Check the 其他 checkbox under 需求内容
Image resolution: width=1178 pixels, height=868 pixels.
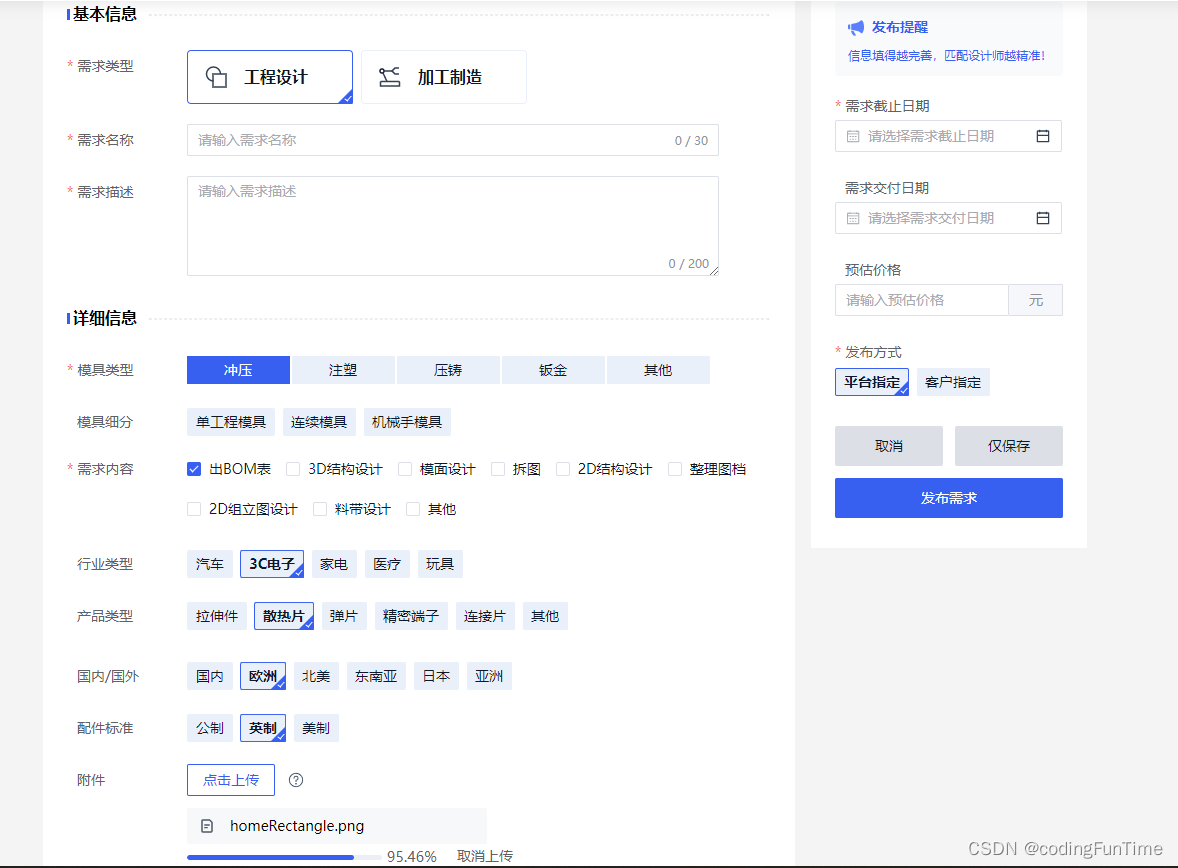pos(412,509)
